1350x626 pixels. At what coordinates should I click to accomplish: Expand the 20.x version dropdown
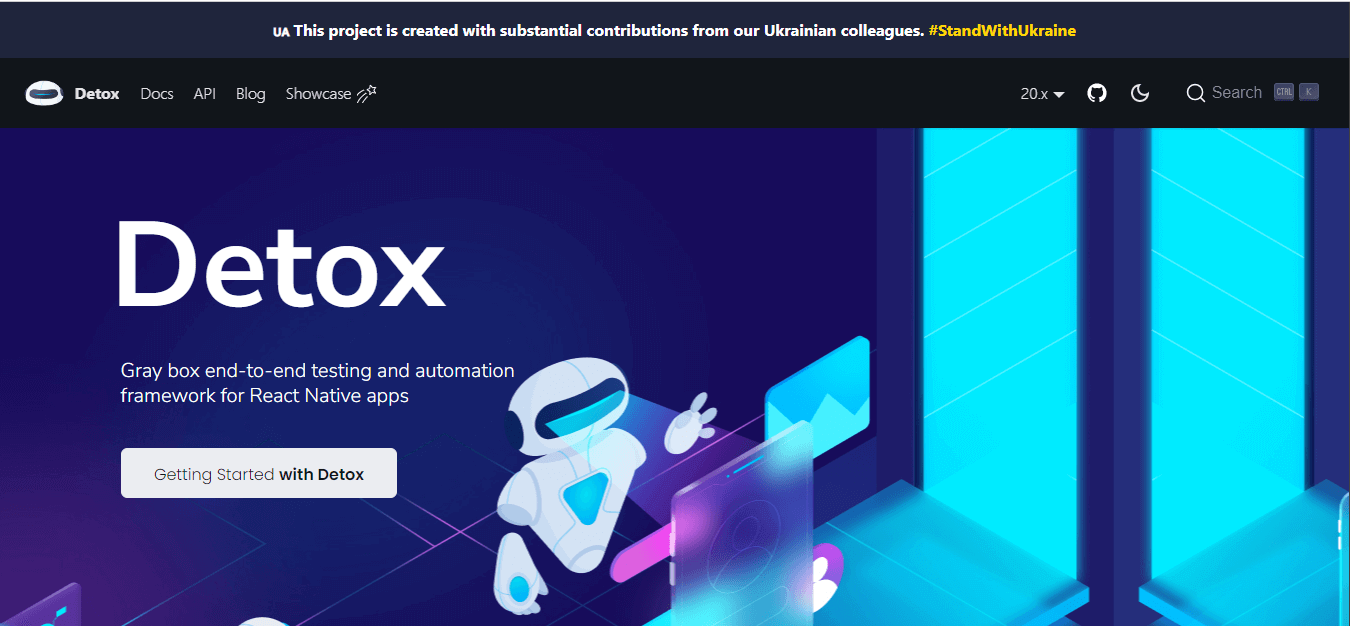pos(1042,94)
